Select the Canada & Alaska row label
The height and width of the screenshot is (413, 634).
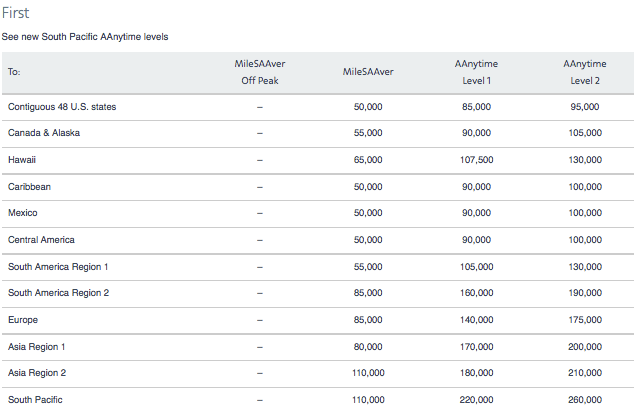click(44, 133)
